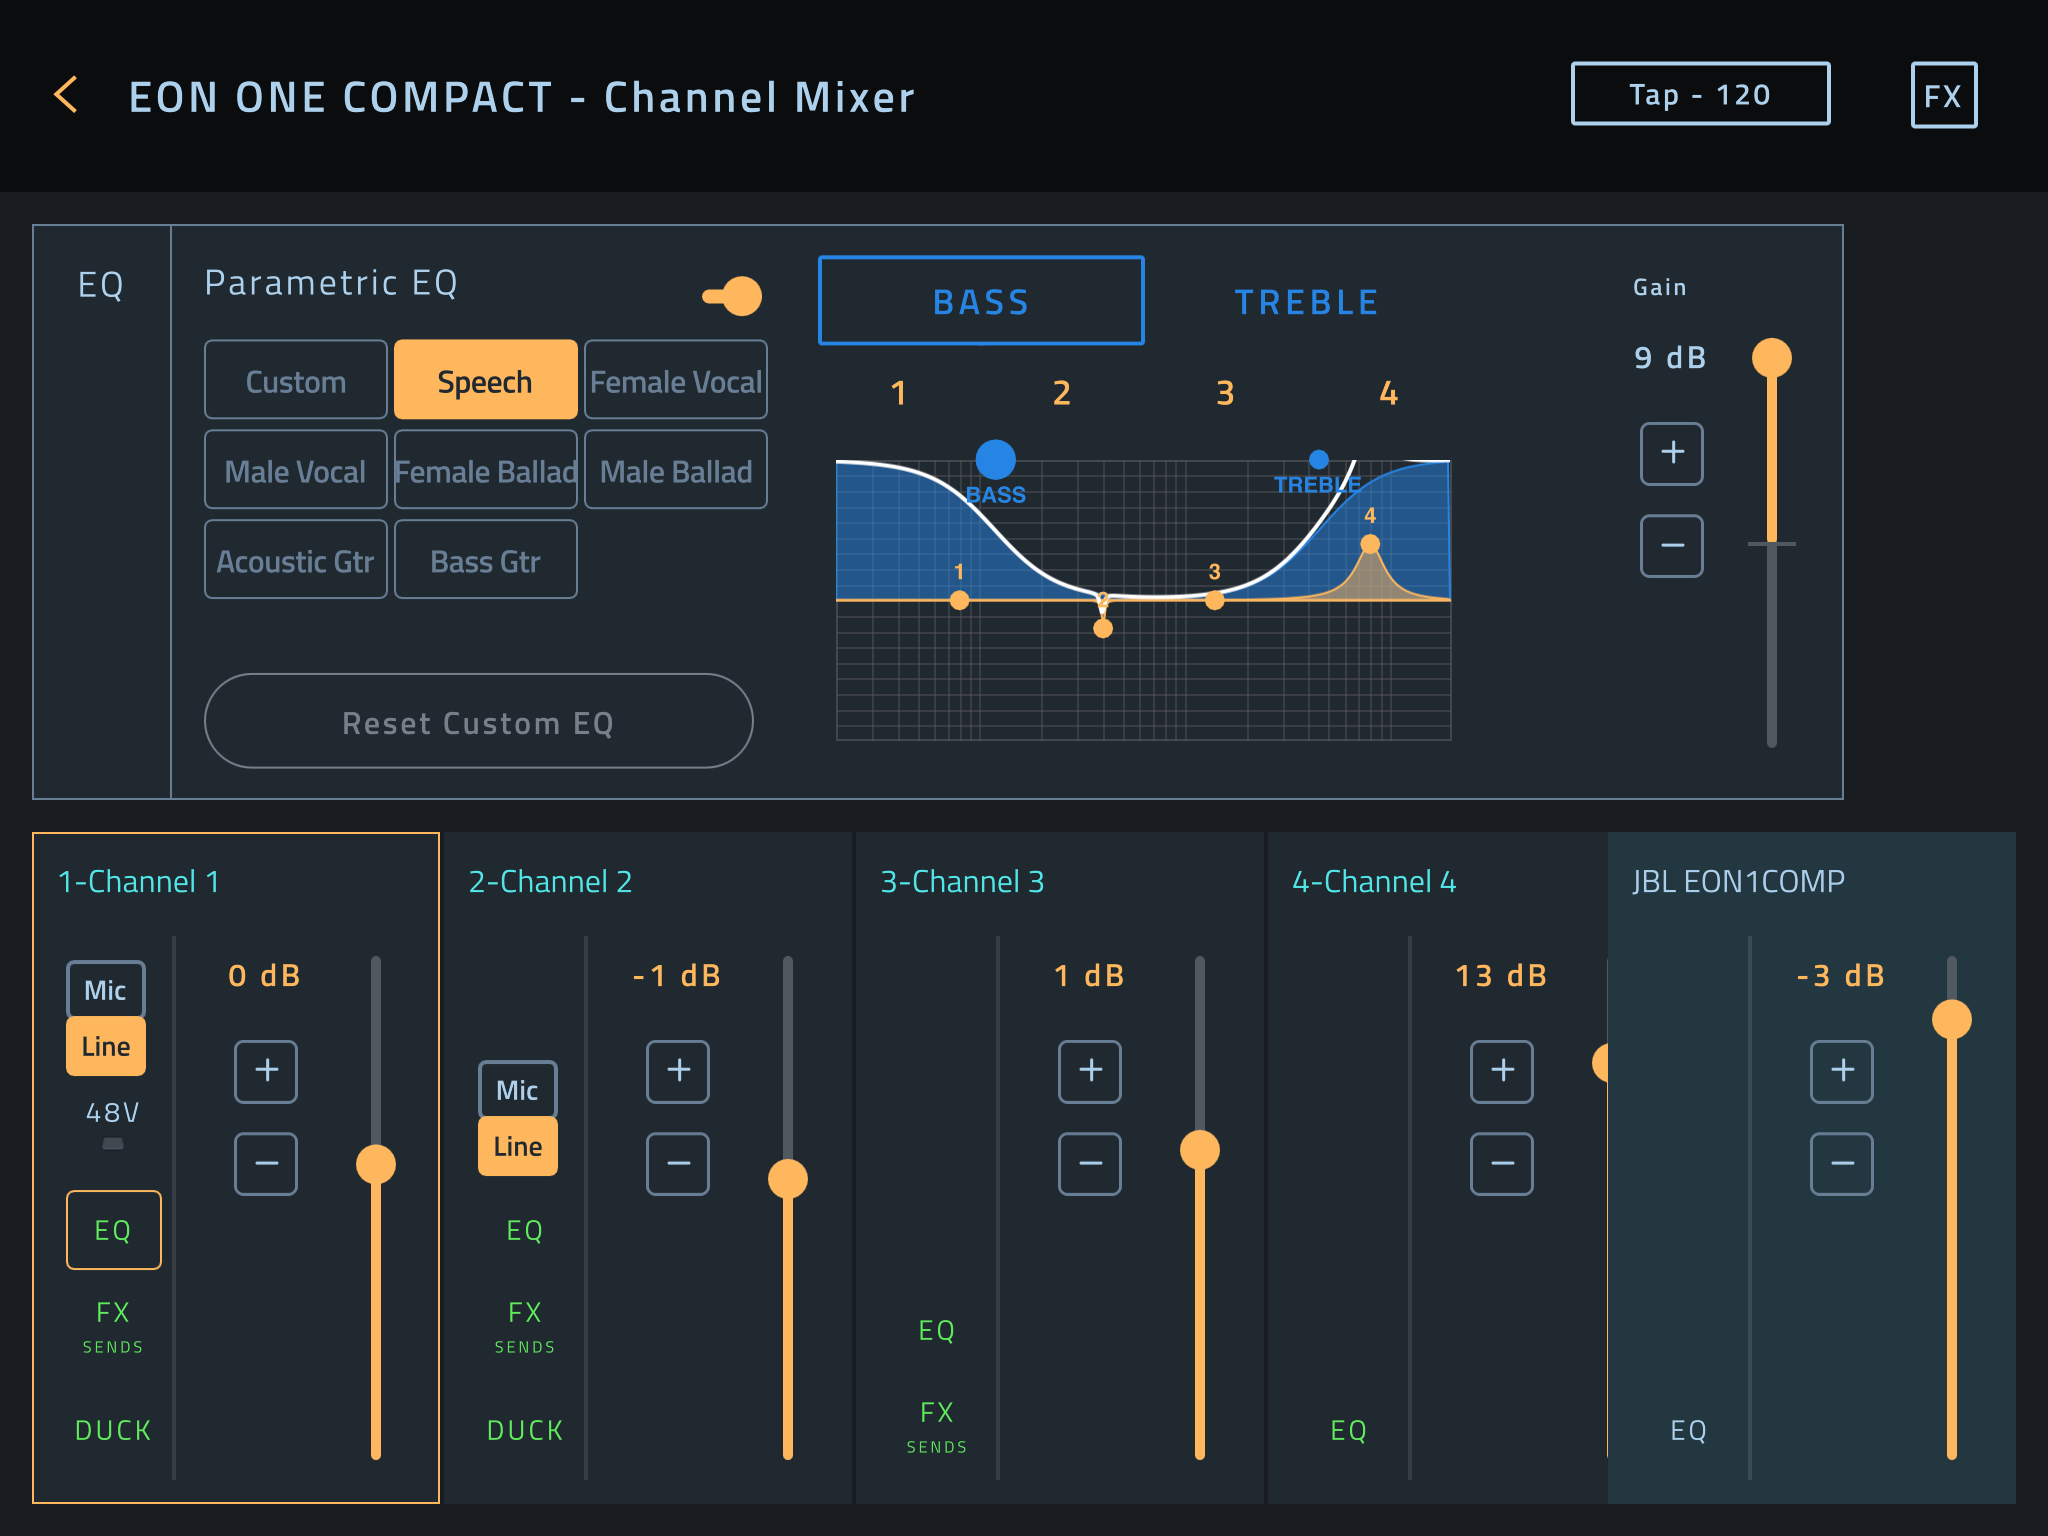The image size is (2048, 1536).
Task: Increase EQ gain with plus button
Action: 1671,453
